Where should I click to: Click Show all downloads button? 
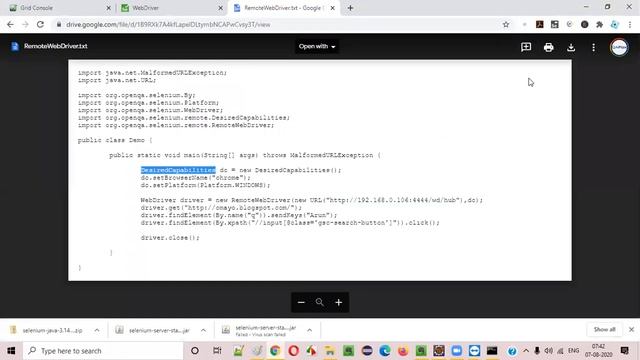[604, 329]
